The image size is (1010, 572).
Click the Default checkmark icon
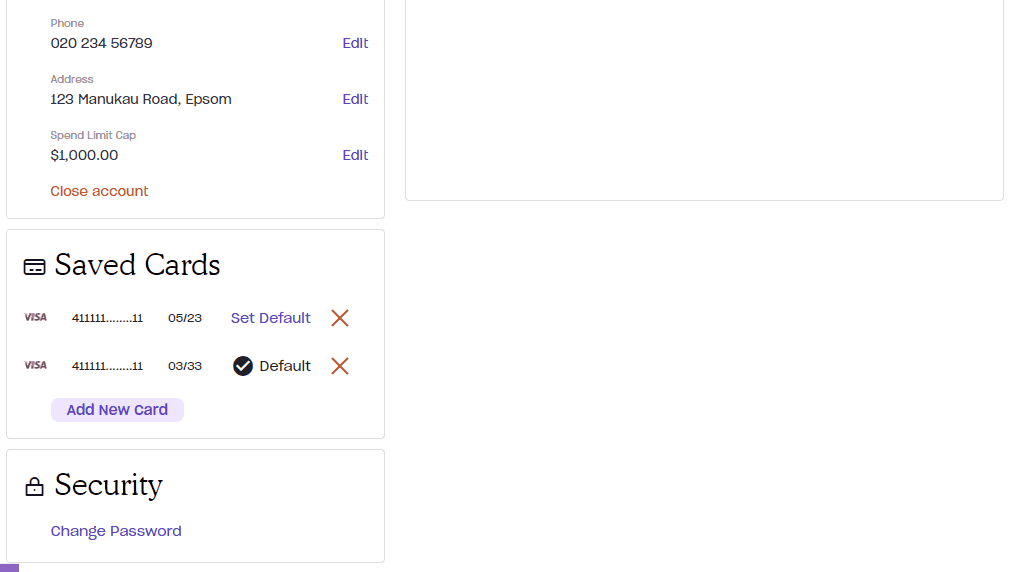(243, 367)
